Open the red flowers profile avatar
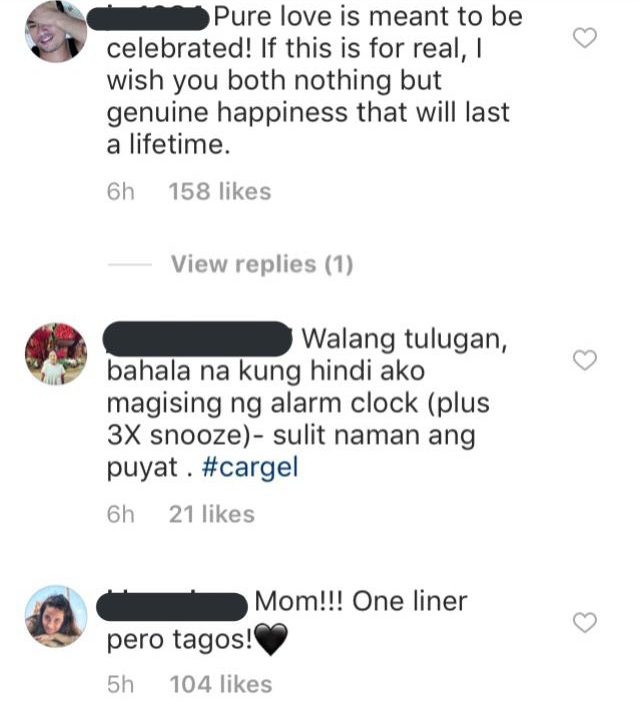Image resolution: width=639 pixels, height=704 pixels. pos(56,353)
